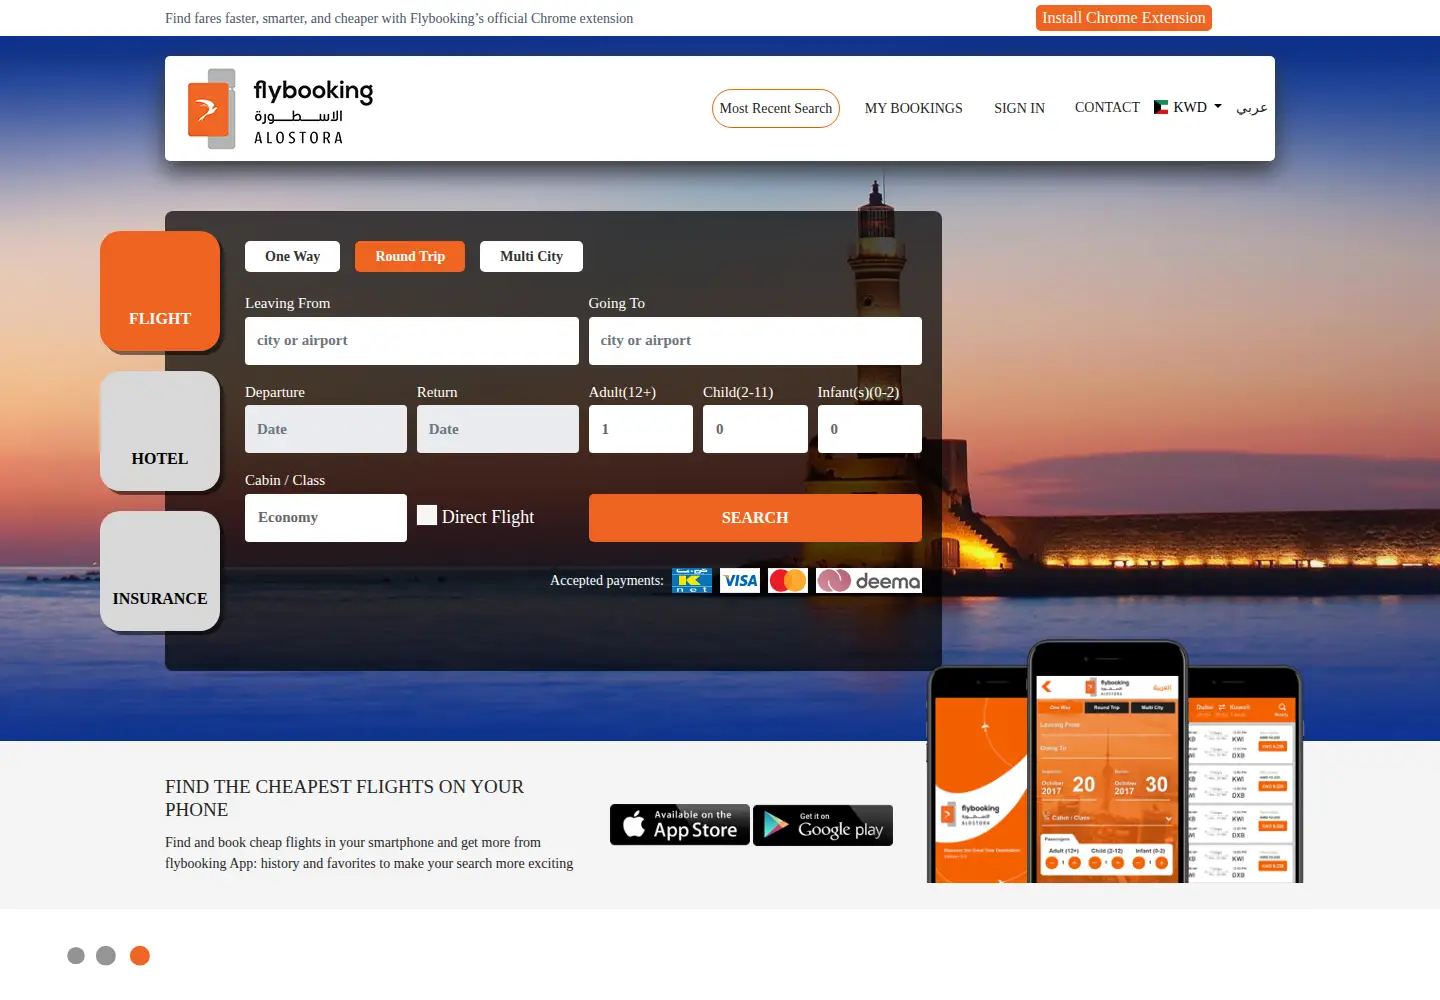
Task: Enable the Direct Flight checkbox
Action: (427, 515)
